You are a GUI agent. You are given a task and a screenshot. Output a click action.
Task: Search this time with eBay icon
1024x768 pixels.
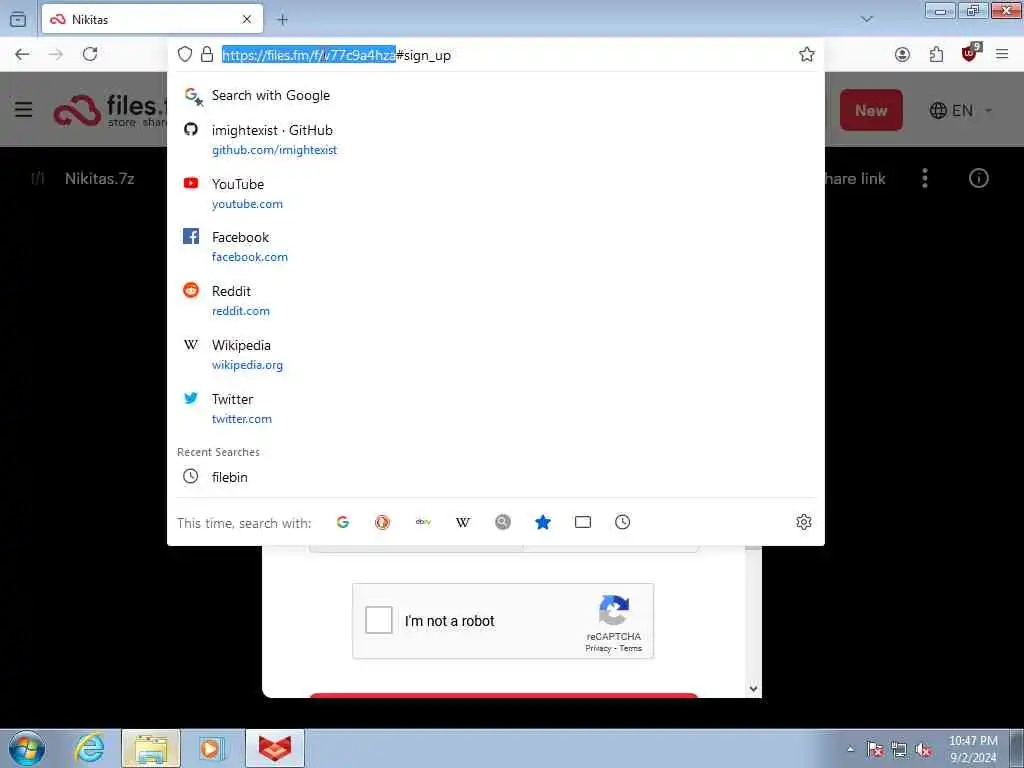[x=423, y=522]
